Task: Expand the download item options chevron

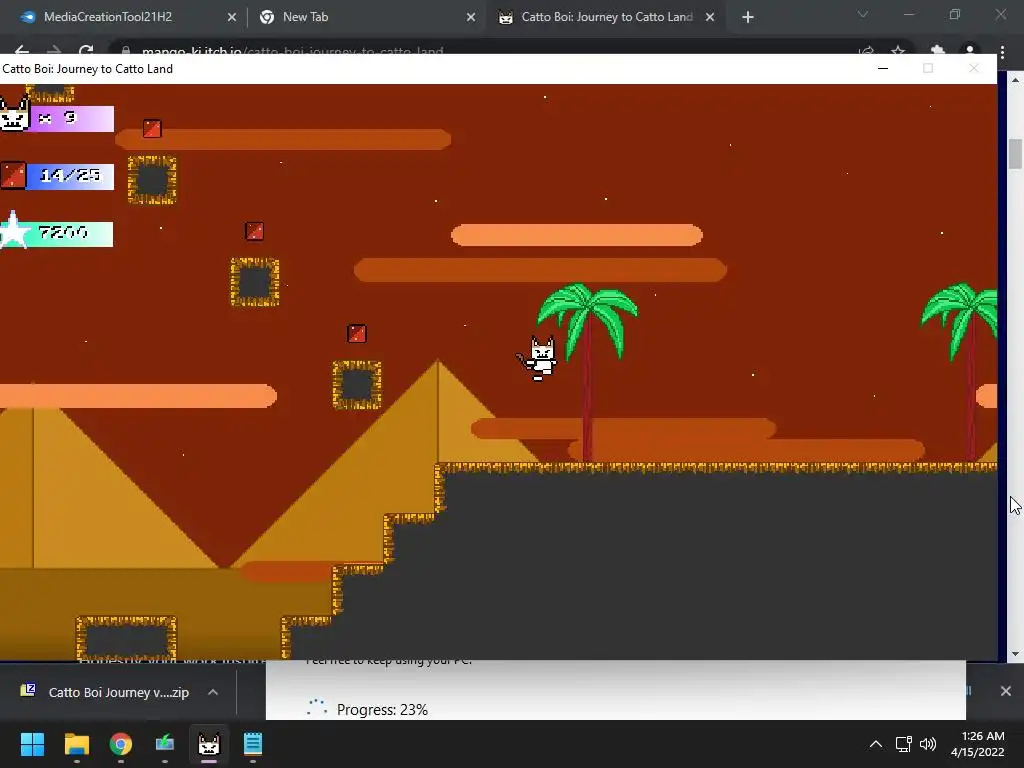Action: point(213,692)
